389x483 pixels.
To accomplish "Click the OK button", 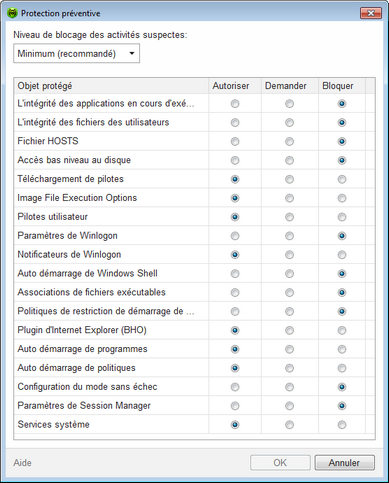I will (x=280, y=463).
